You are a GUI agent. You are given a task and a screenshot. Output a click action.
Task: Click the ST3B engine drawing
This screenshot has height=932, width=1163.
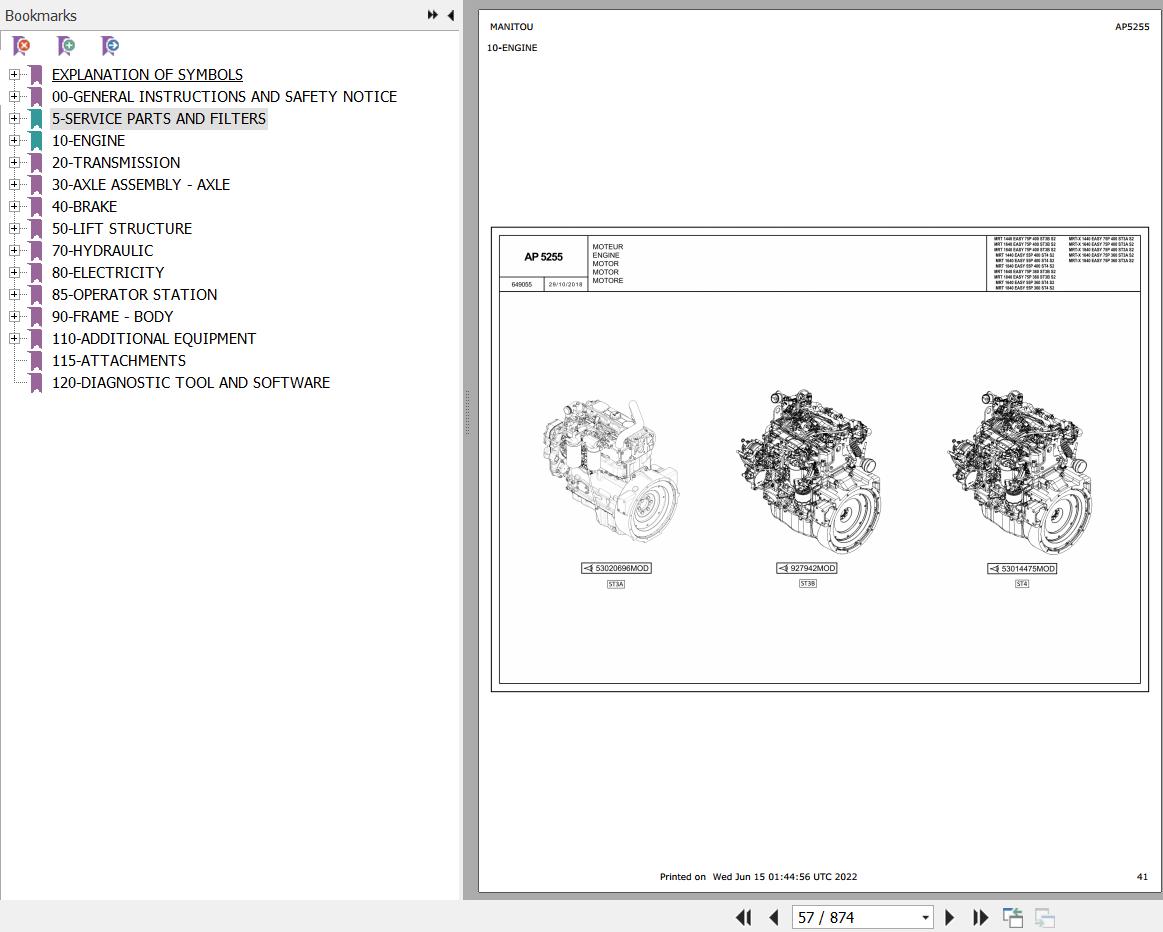[x=808, y=471]
